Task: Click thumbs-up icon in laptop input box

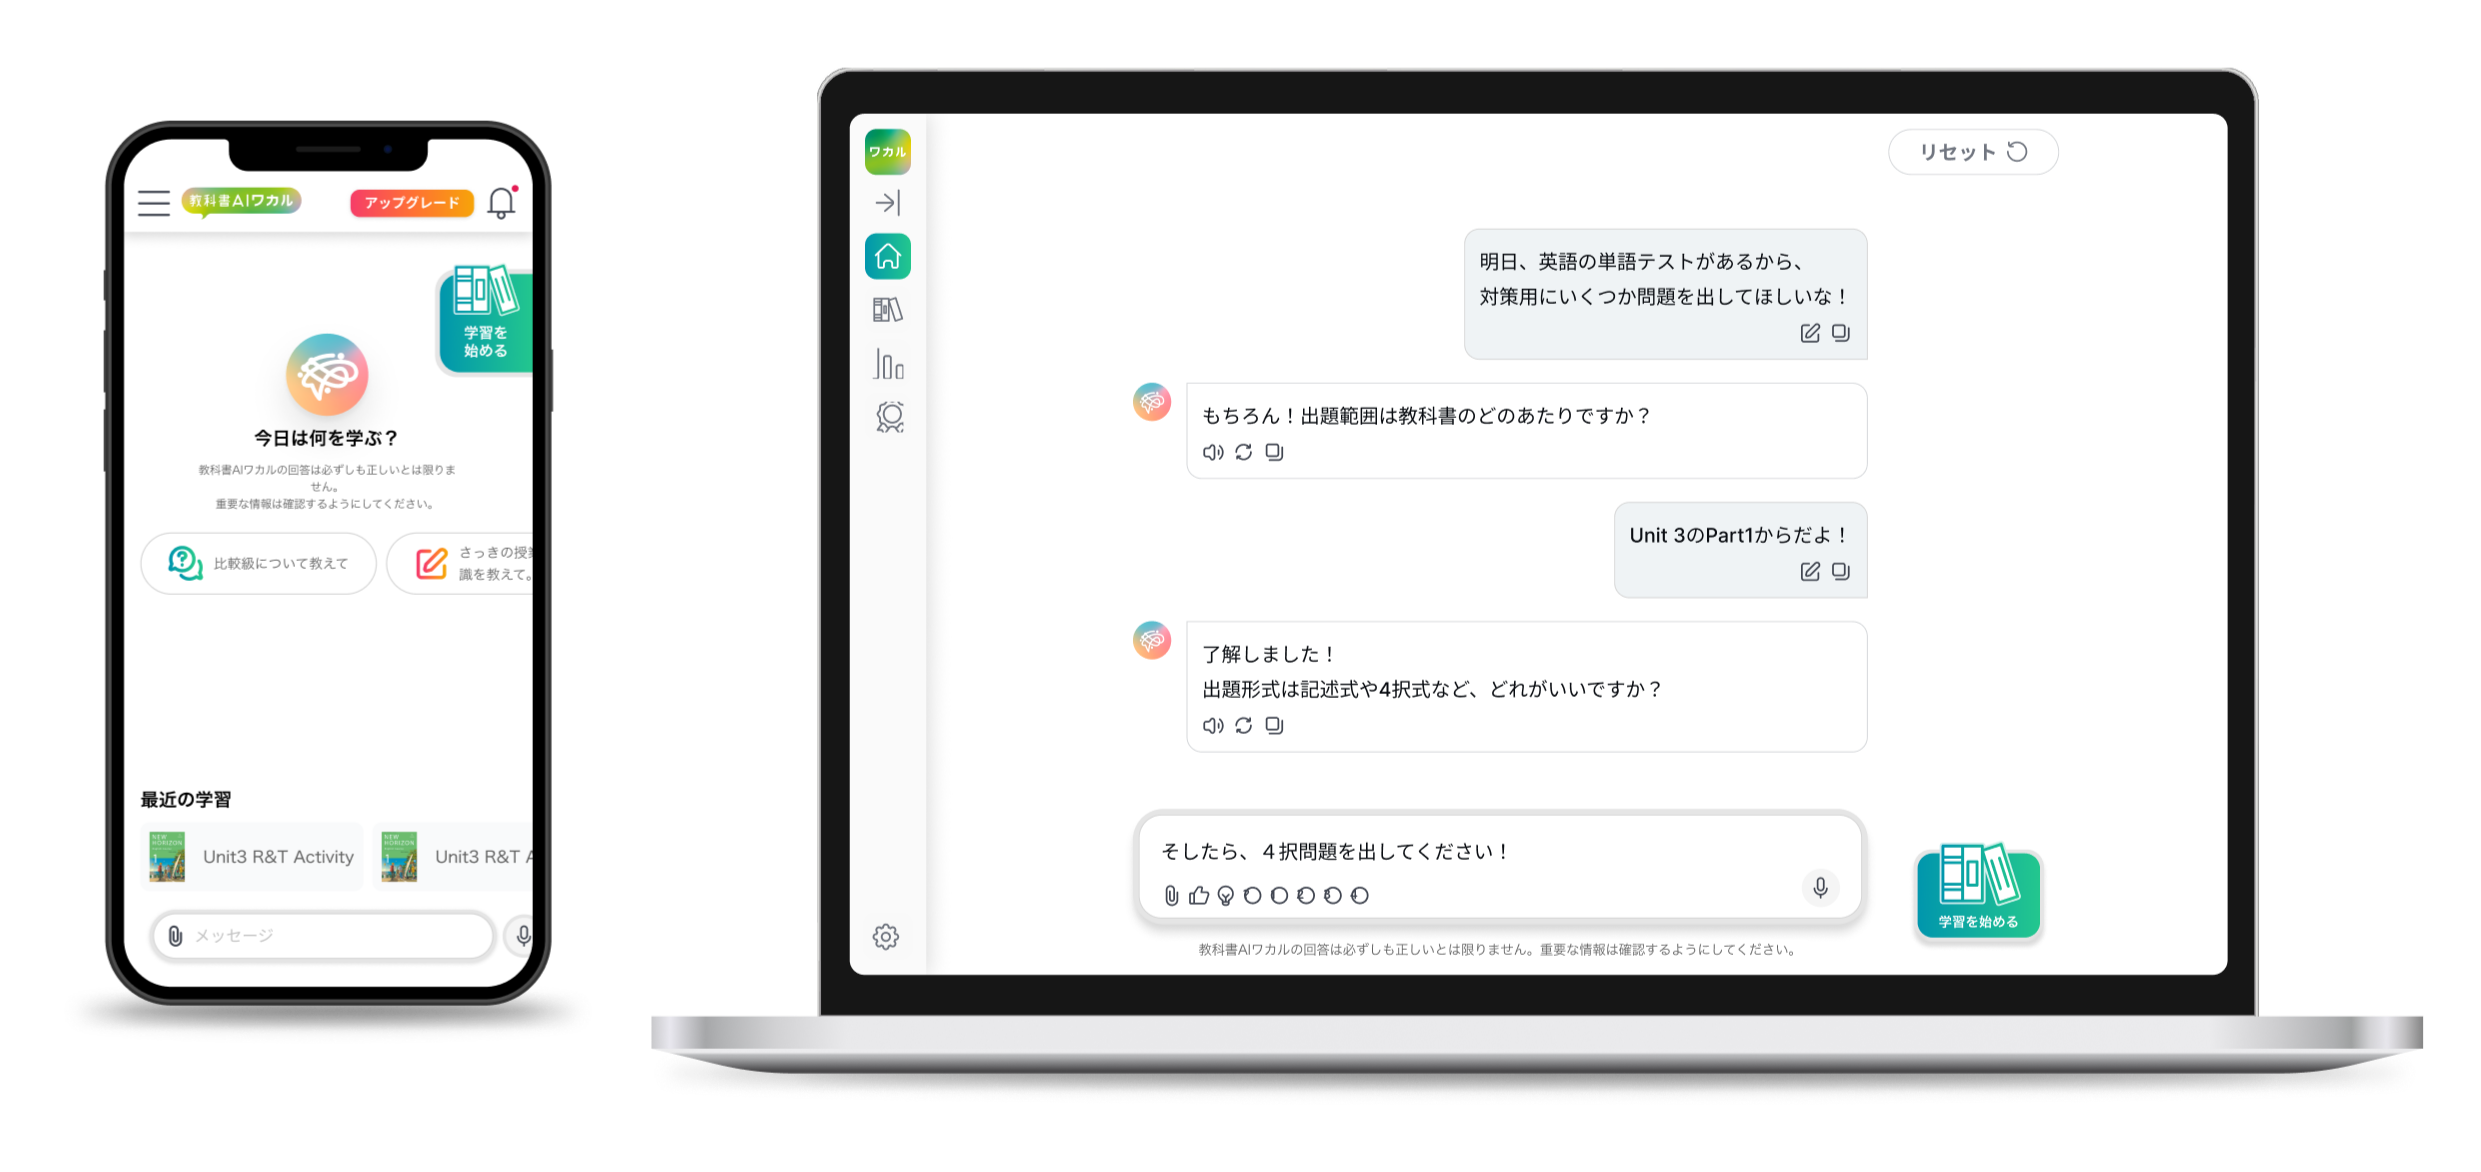Action: [1199, 896]
